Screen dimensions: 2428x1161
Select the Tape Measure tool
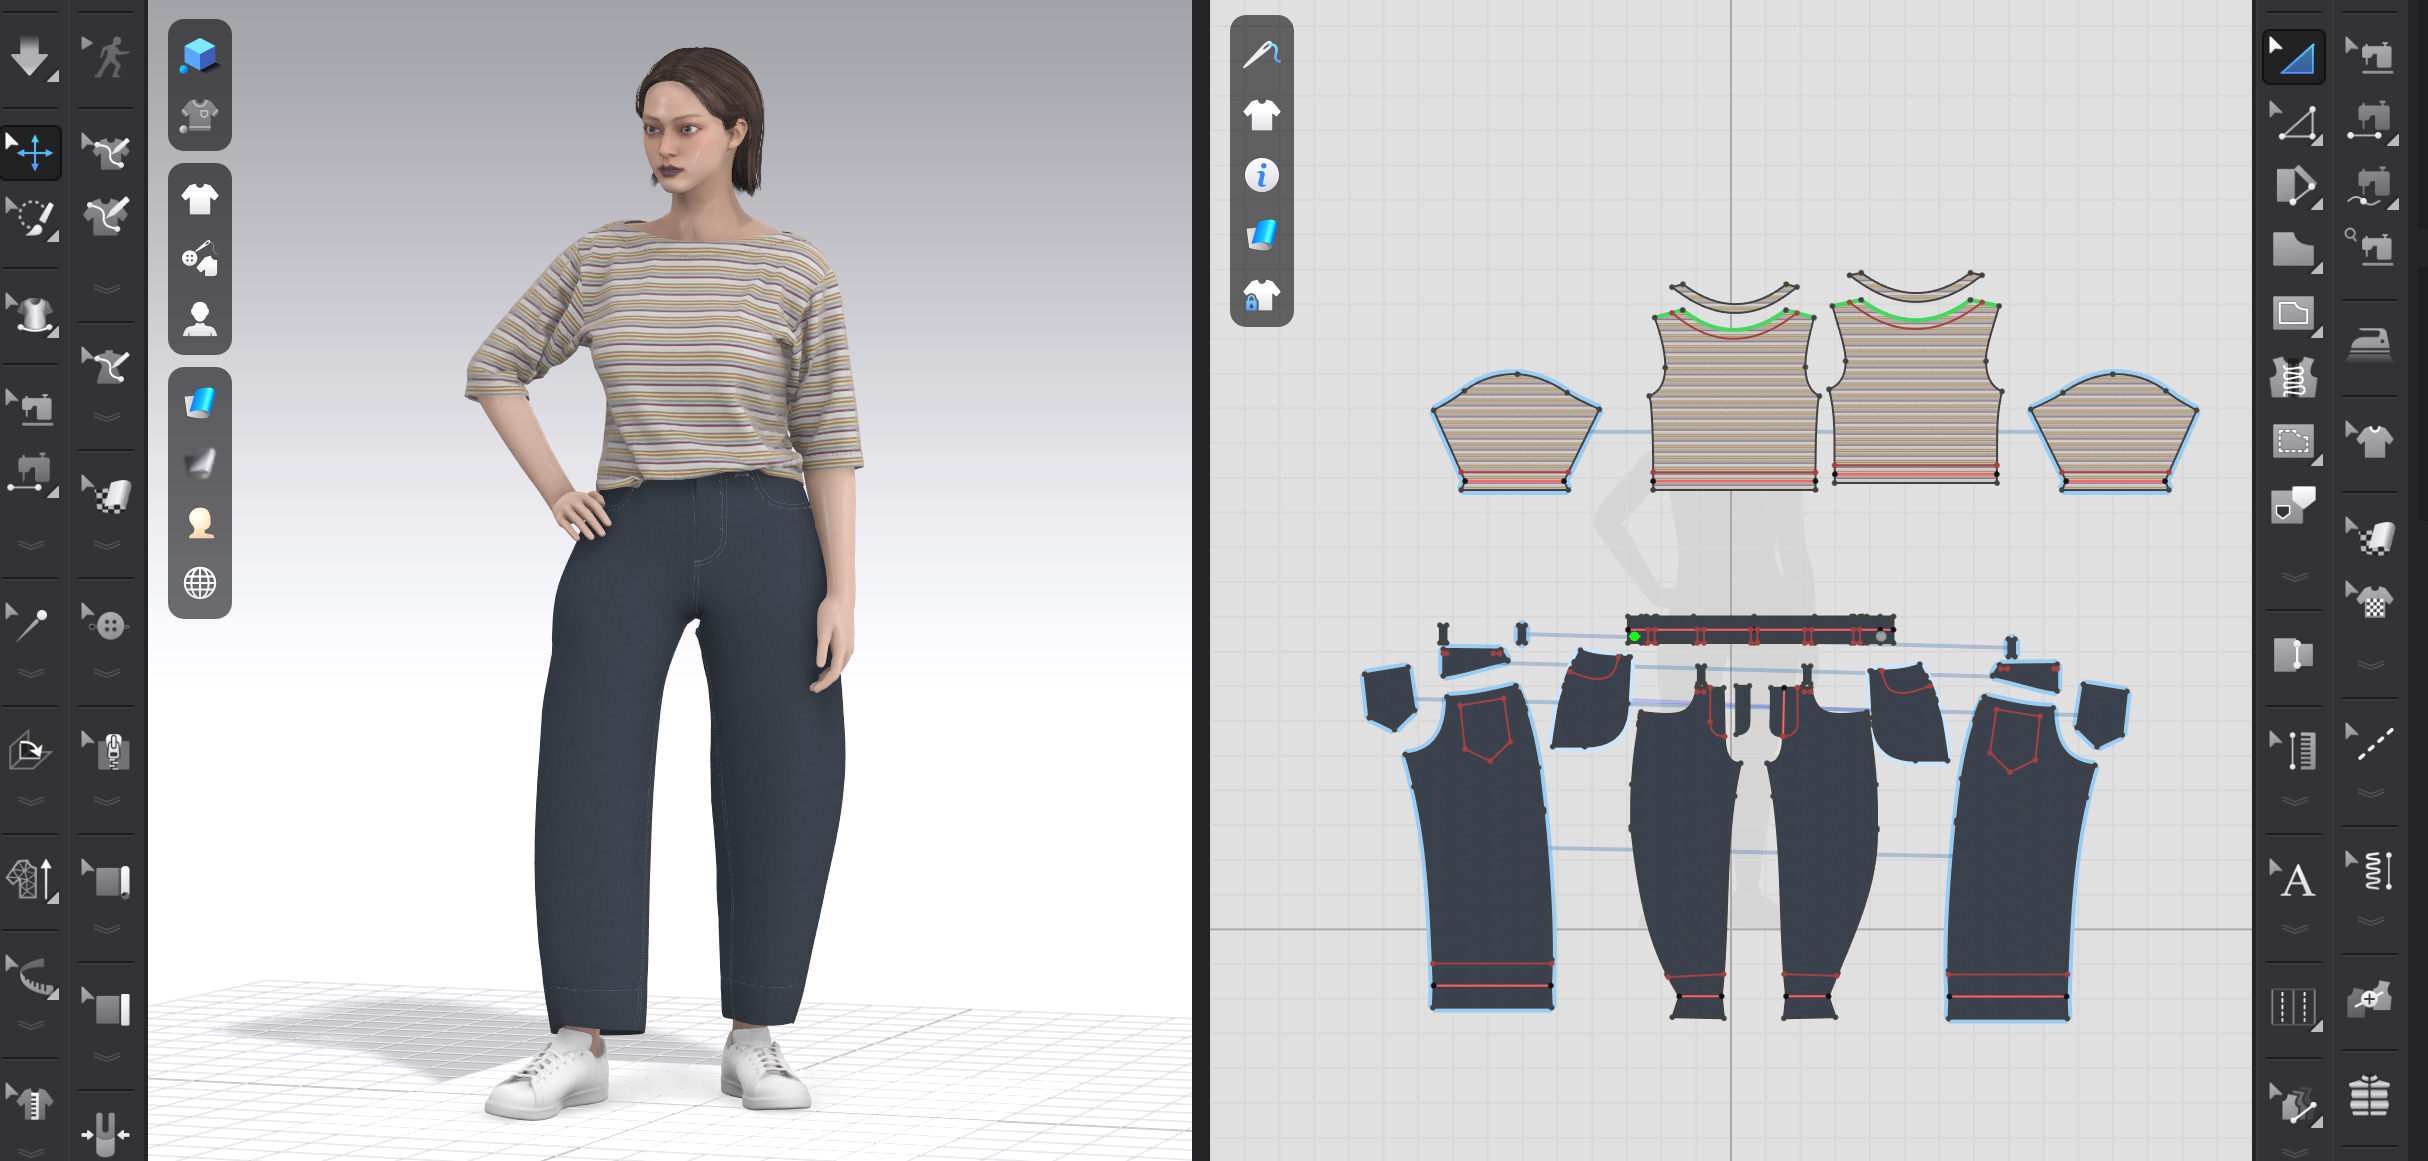(x=34, y=977)
